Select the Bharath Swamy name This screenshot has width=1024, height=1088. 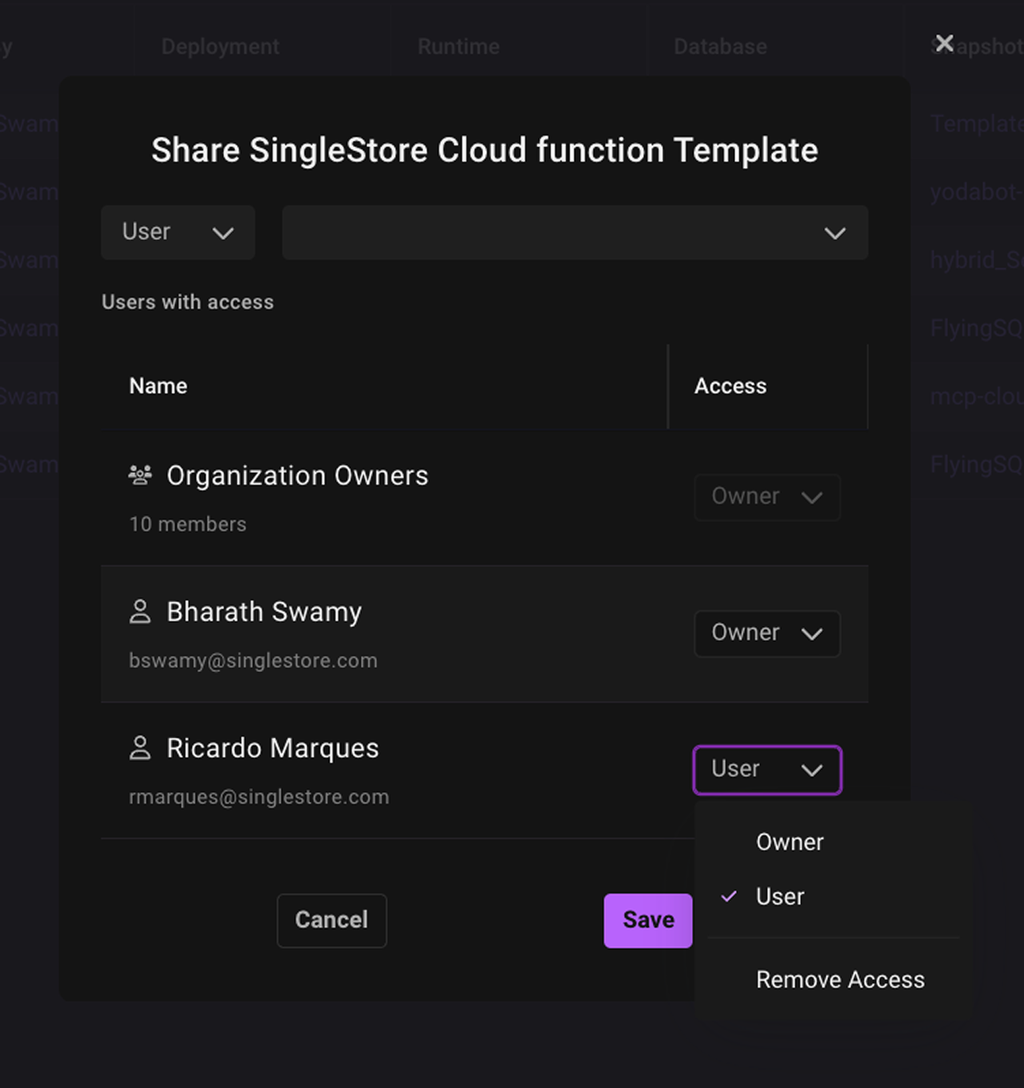click(264, 612)
